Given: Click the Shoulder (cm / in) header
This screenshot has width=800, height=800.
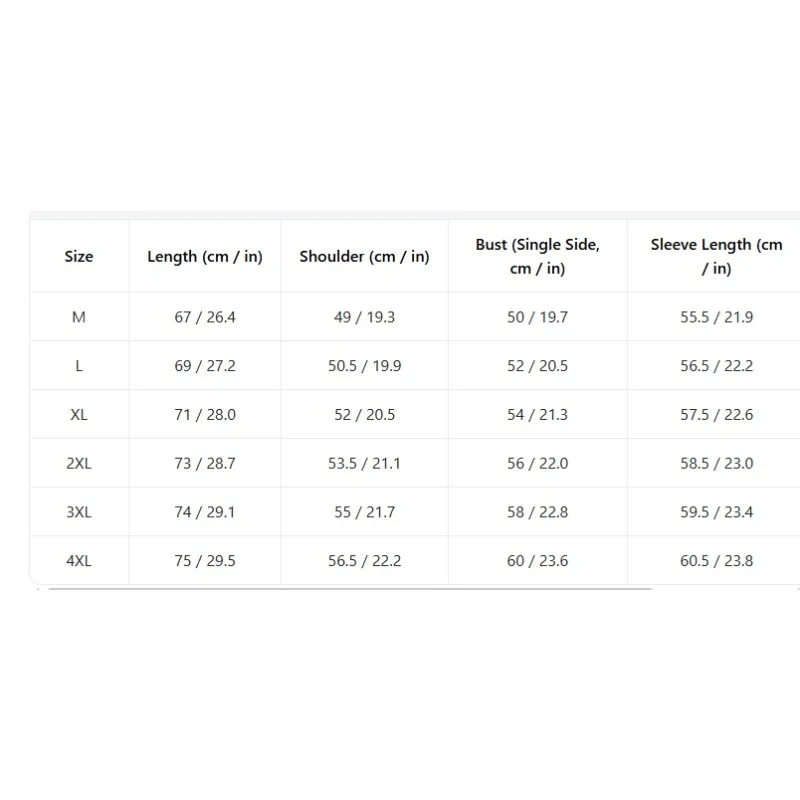Looking at the screenshot, I should click(x=364, y=256).
